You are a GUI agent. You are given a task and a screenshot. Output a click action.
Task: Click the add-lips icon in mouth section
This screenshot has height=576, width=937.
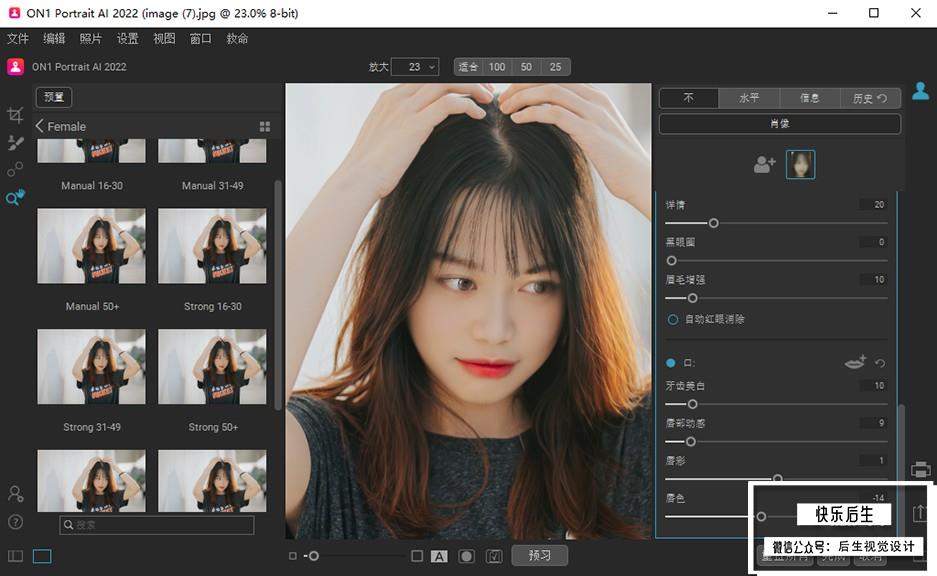pyautogui.click(x=855, y=362)
